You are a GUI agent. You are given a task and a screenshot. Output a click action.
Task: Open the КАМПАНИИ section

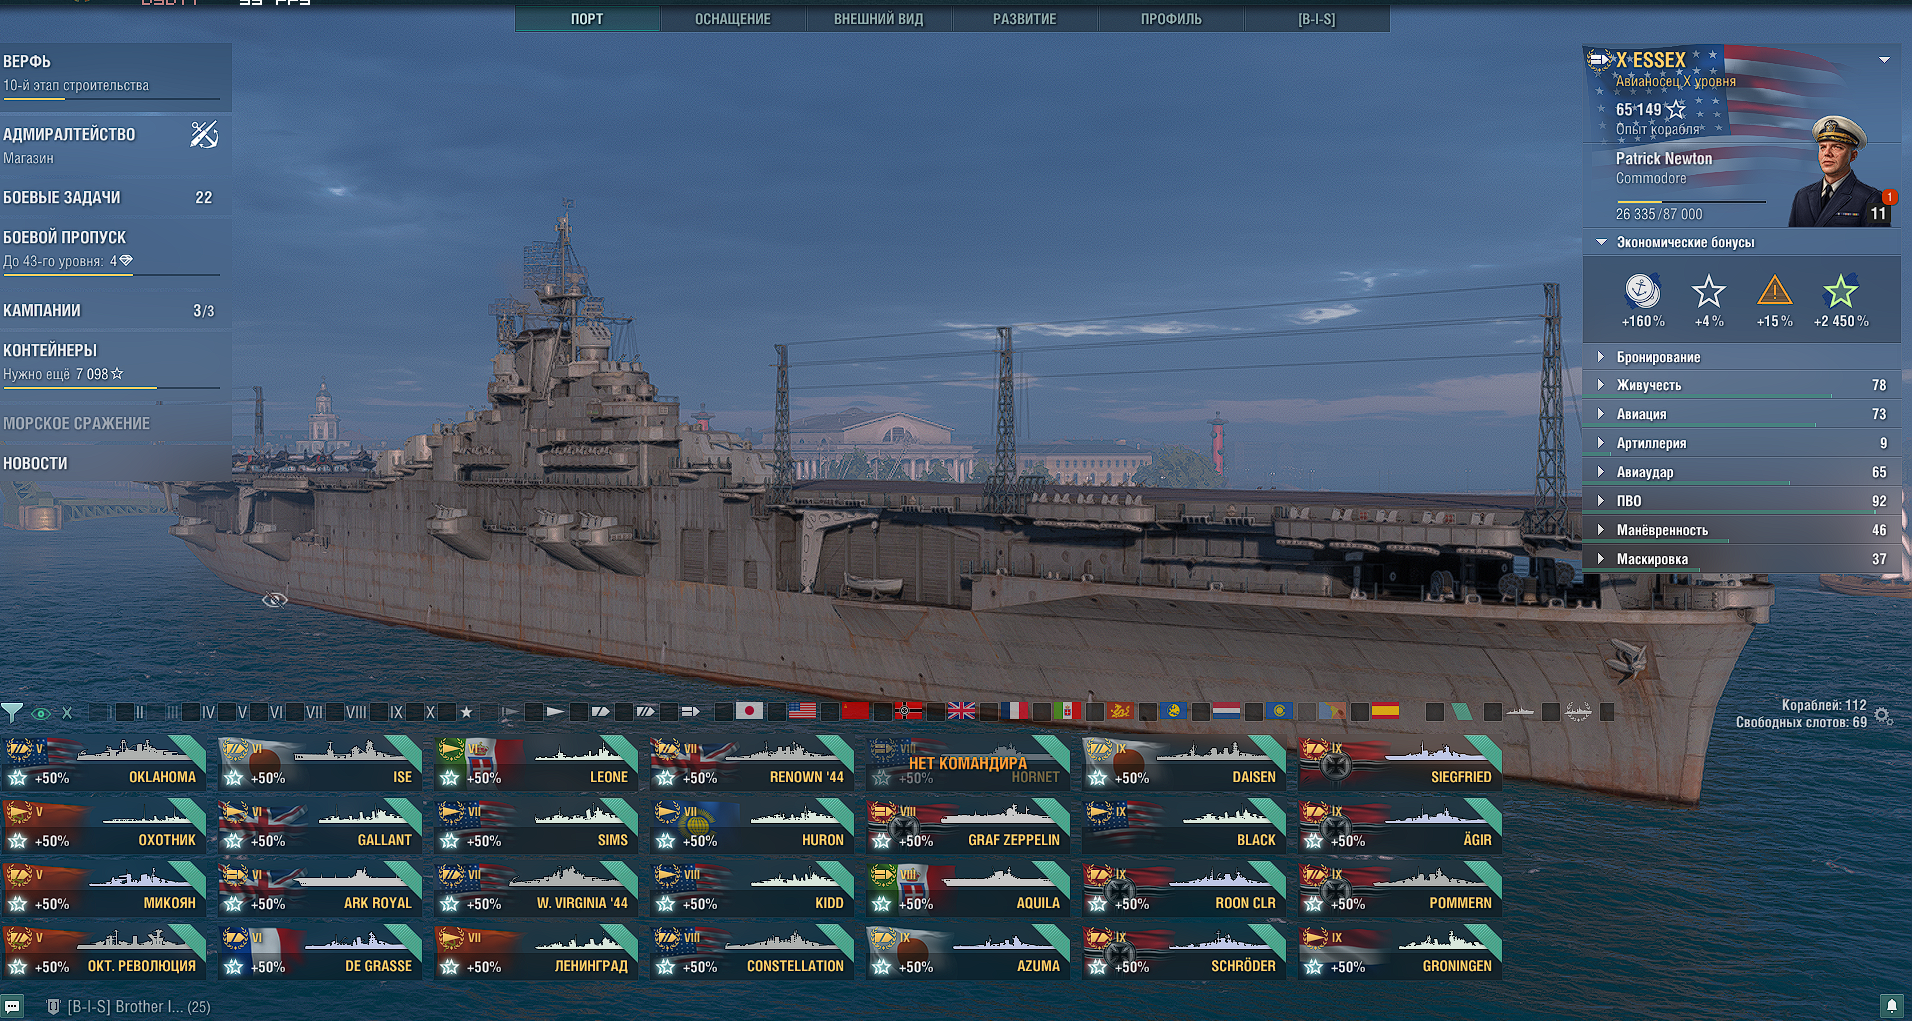point(115,311)
